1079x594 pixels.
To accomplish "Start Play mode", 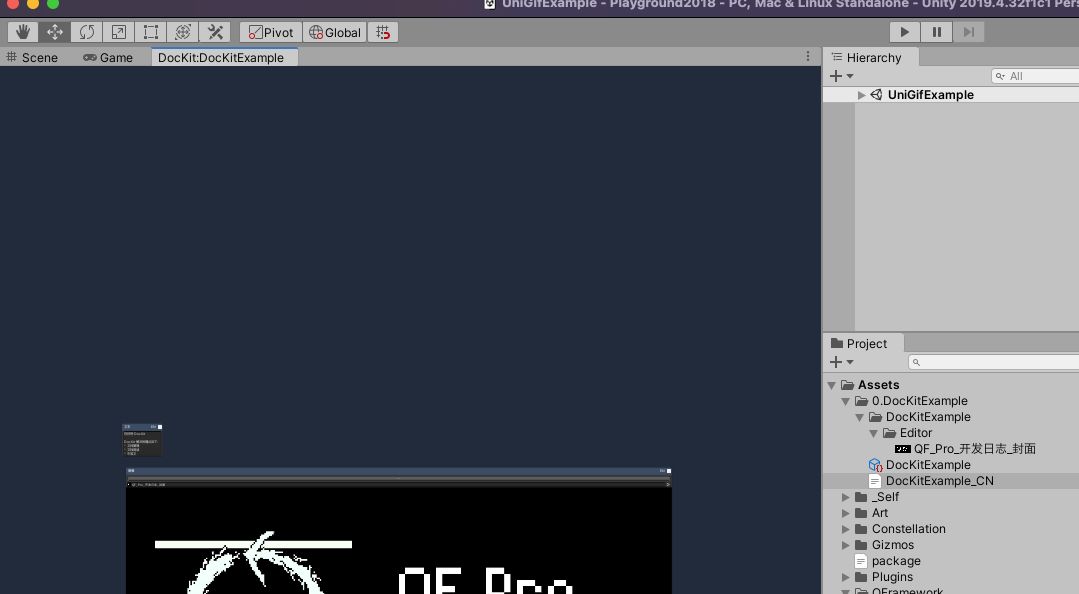I will tap(904, 32).
